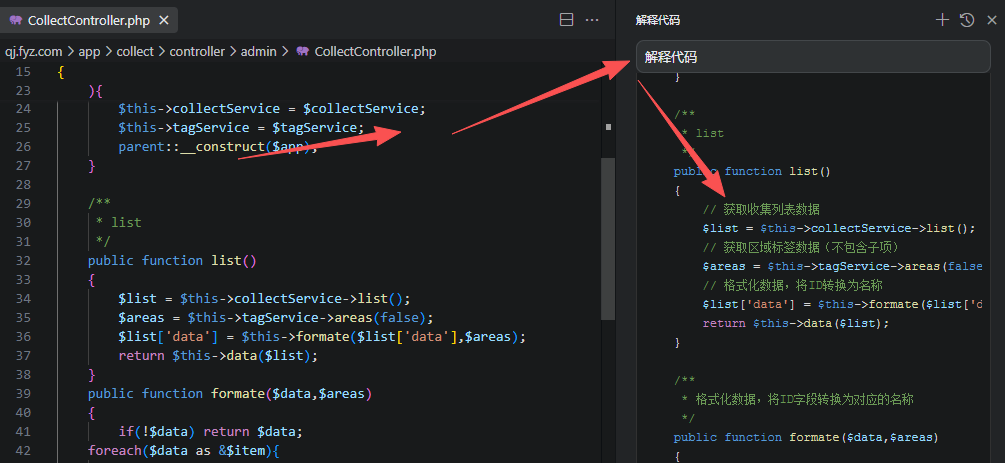
Task: Click line number 24 in the gutter
Action: pos(22,109)
